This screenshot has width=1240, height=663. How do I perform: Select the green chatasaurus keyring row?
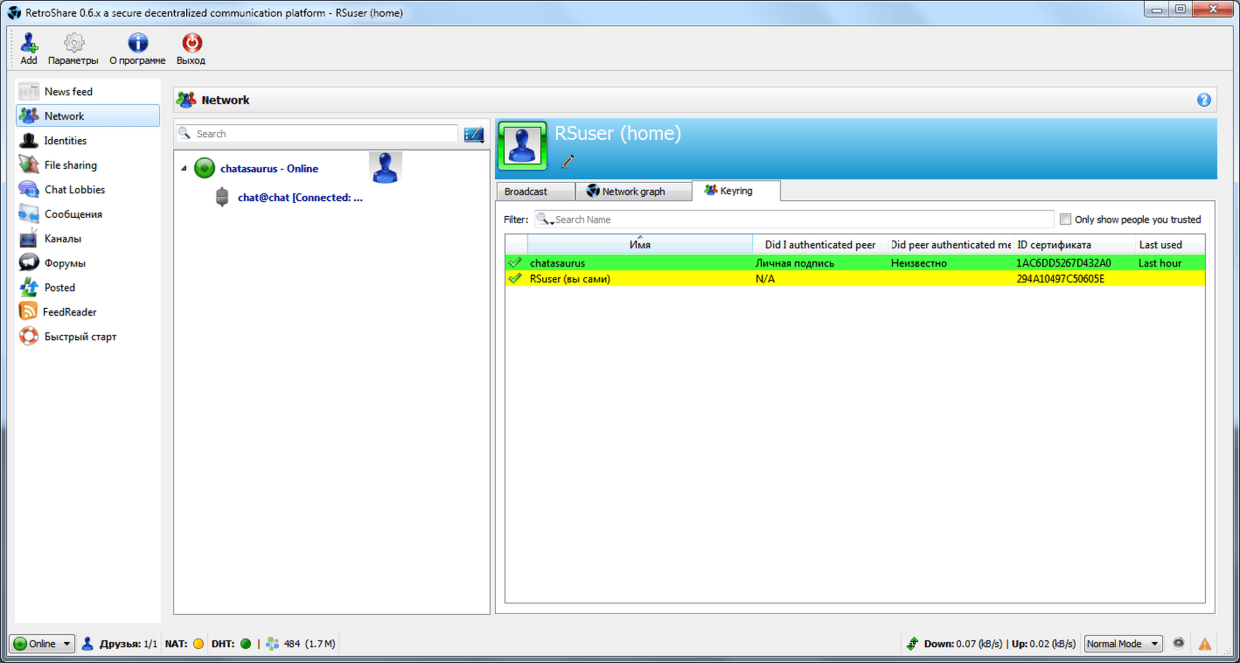click(x=640, y=263)
